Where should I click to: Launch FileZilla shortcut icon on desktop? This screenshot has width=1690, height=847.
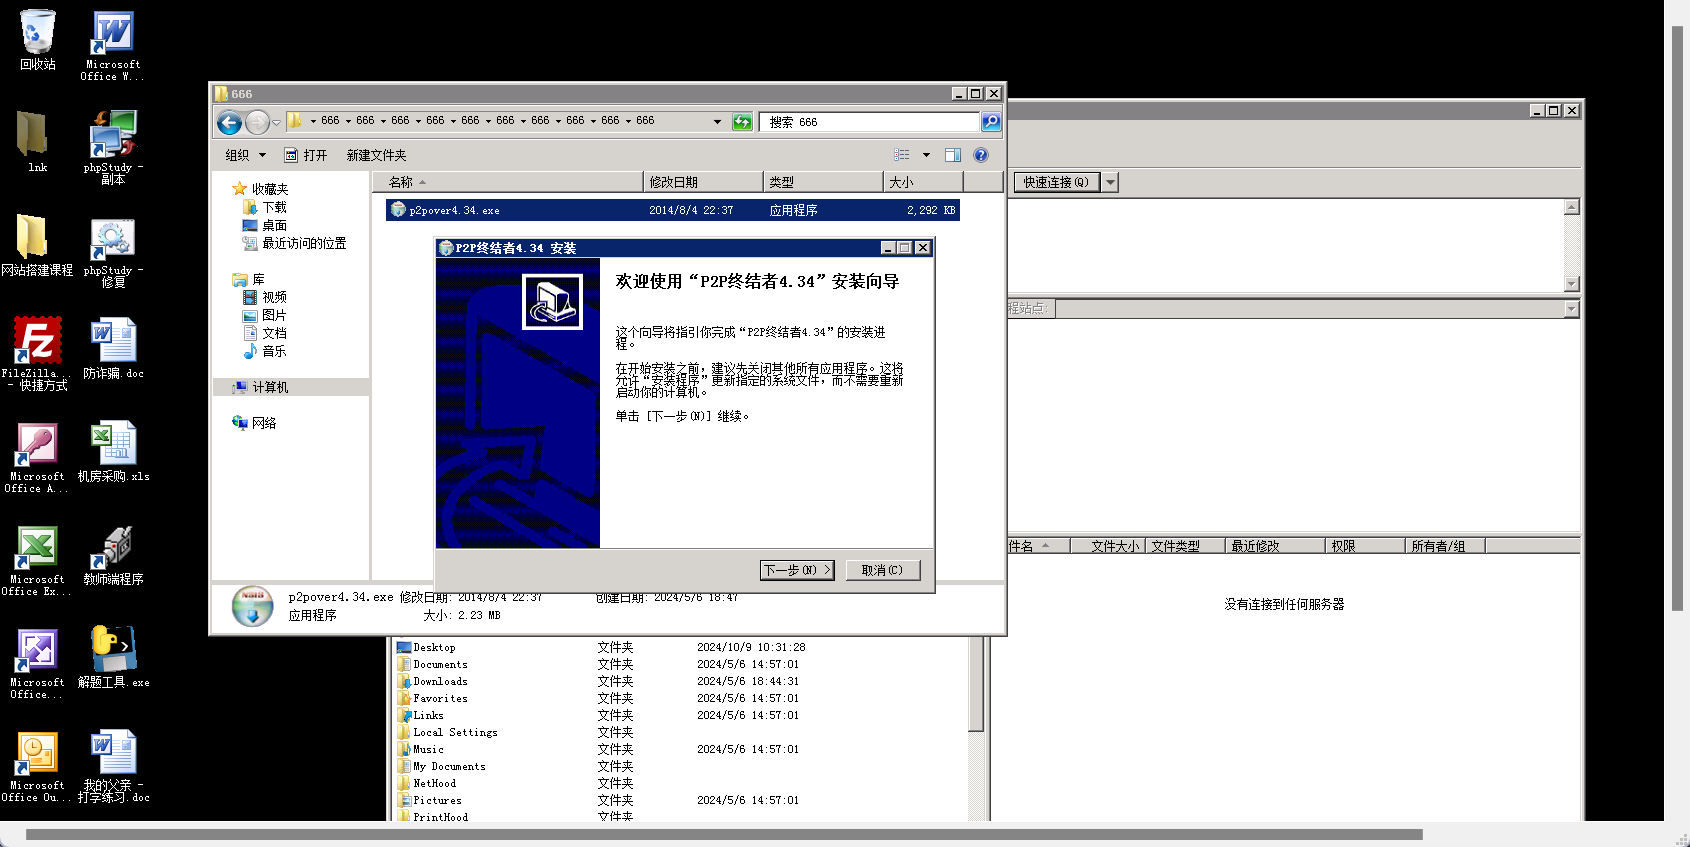37,353
